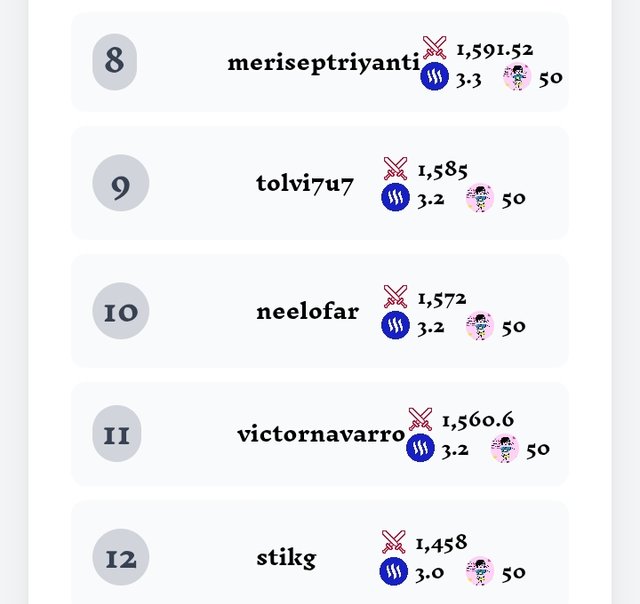Image resolution: width=640 pixels, height=604 pixels.
Task: Select player name stikg
Action: click(x=286, y=558)
